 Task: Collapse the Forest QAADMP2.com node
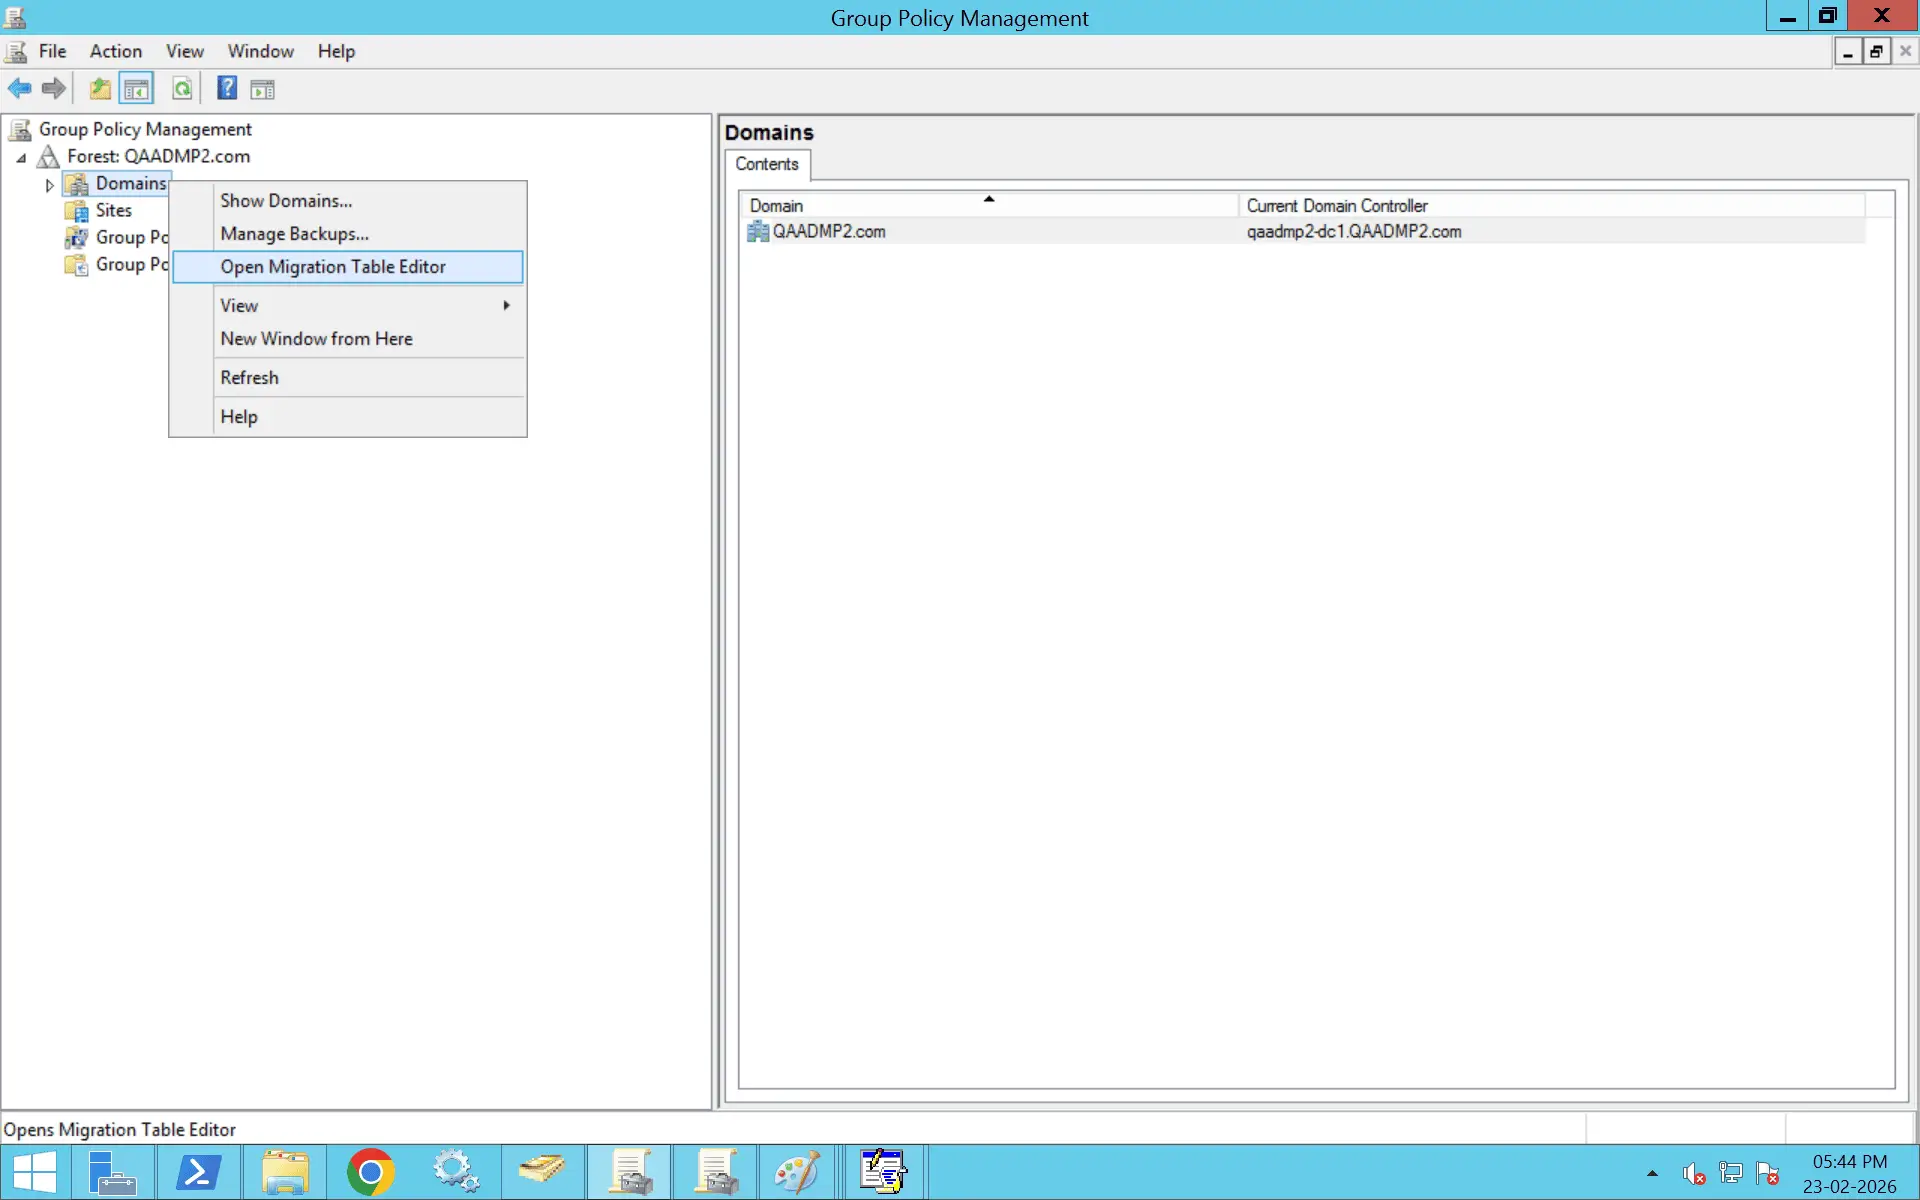[x=21, y=157]
